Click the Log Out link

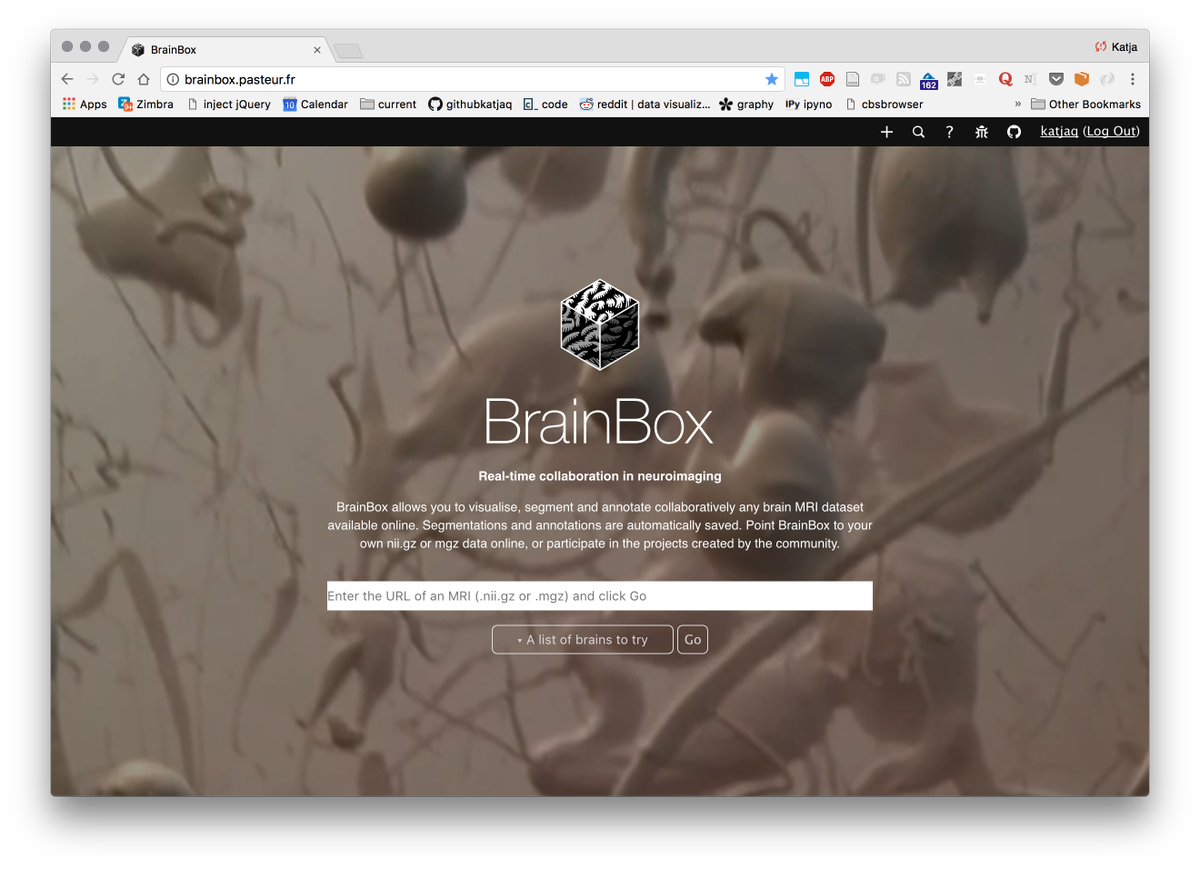click(x=1111, y=132)
